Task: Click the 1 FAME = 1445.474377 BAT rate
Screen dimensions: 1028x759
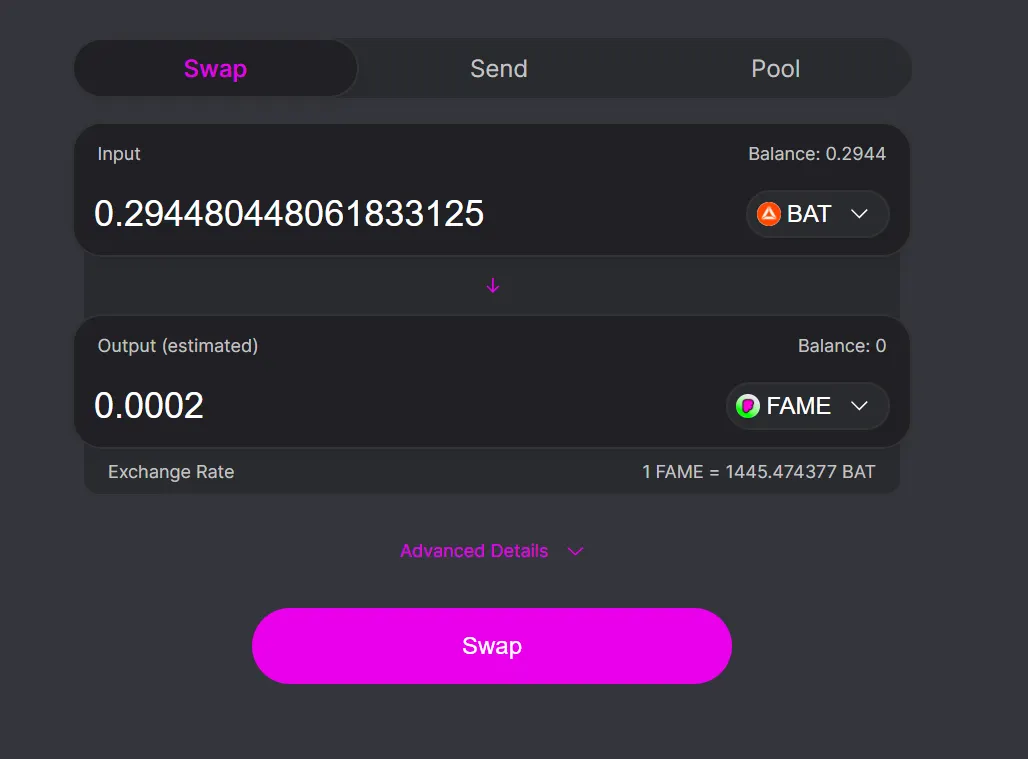Action: click(758, 472)
